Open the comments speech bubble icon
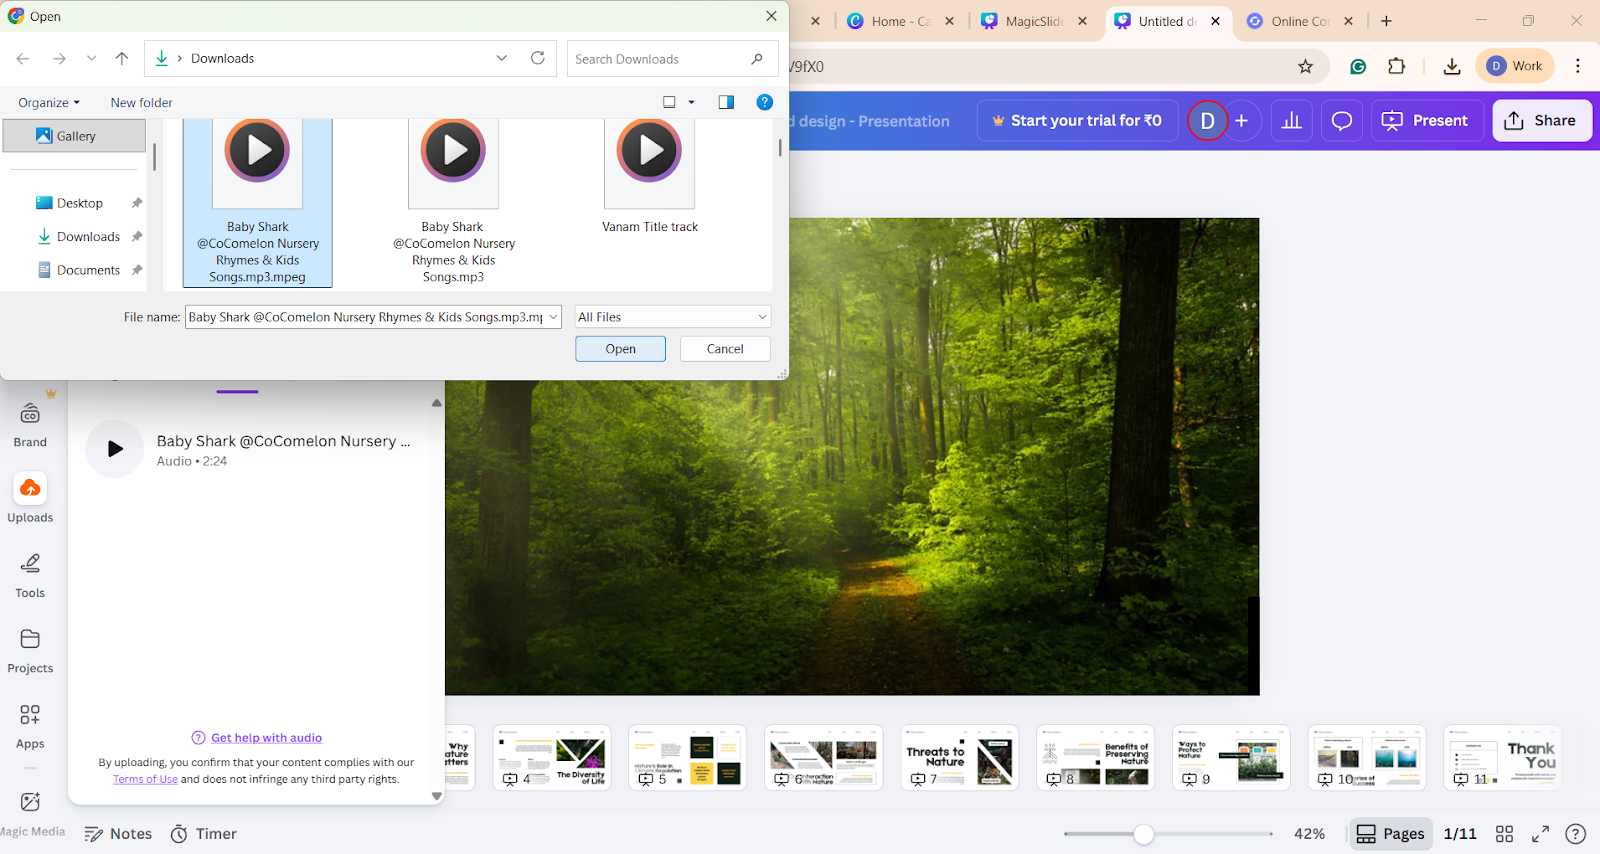The image size is (1600, 854). [1342, 121]
